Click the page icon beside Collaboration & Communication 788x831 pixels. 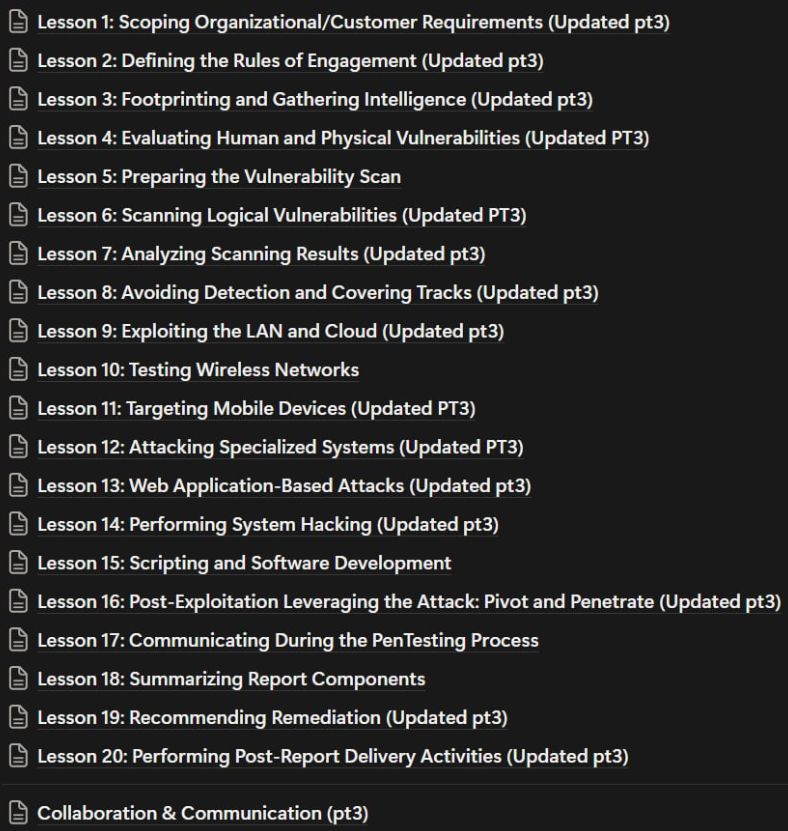[x=17, y=813]
